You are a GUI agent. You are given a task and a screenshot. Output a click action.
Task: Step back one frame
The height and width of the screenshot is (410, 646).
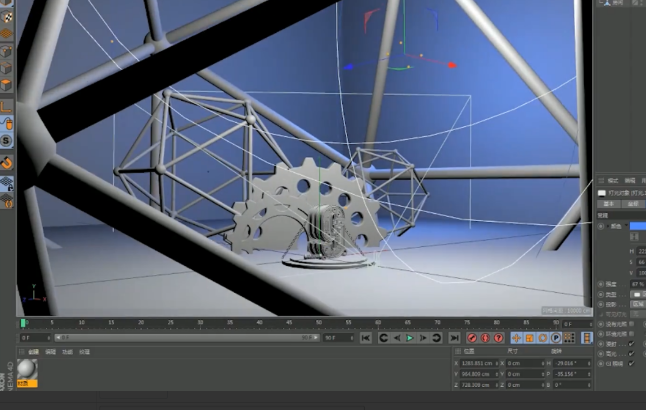(397, 338)
